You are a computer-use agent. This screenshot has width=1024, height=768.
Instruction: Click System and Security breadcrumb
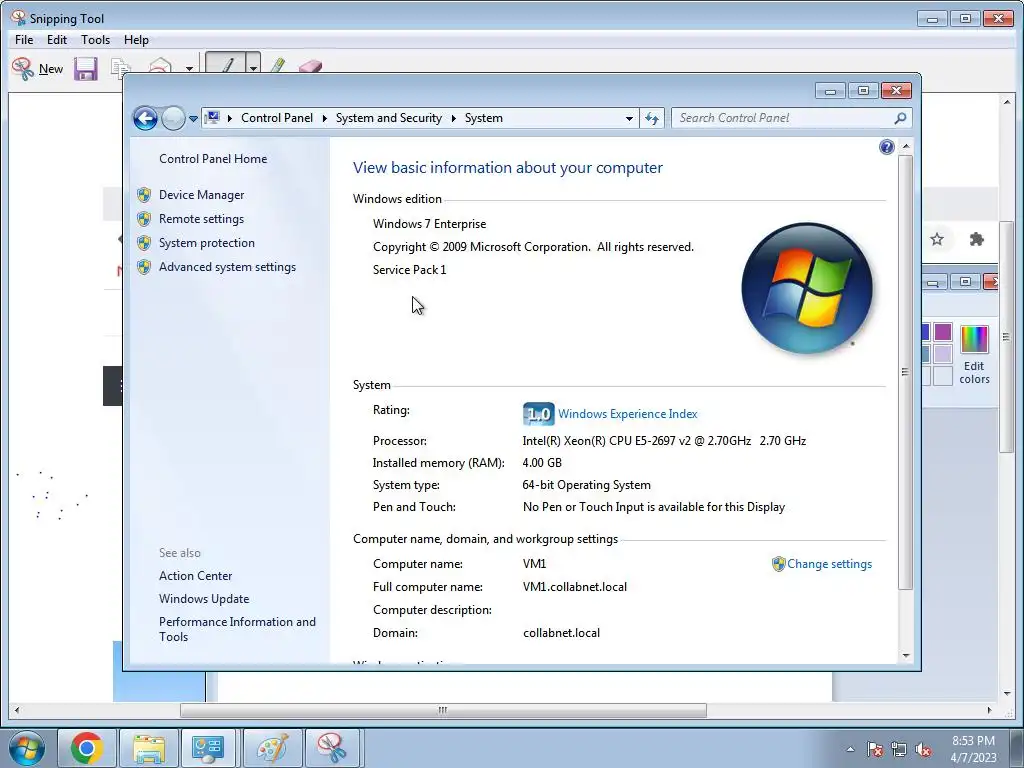(389, 118)
